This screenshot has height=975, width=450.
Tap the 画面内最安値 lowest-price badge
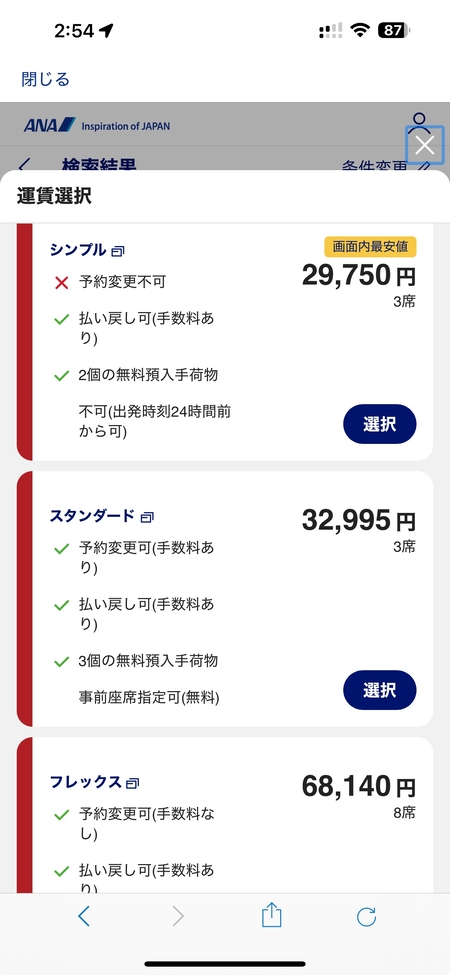370,247
